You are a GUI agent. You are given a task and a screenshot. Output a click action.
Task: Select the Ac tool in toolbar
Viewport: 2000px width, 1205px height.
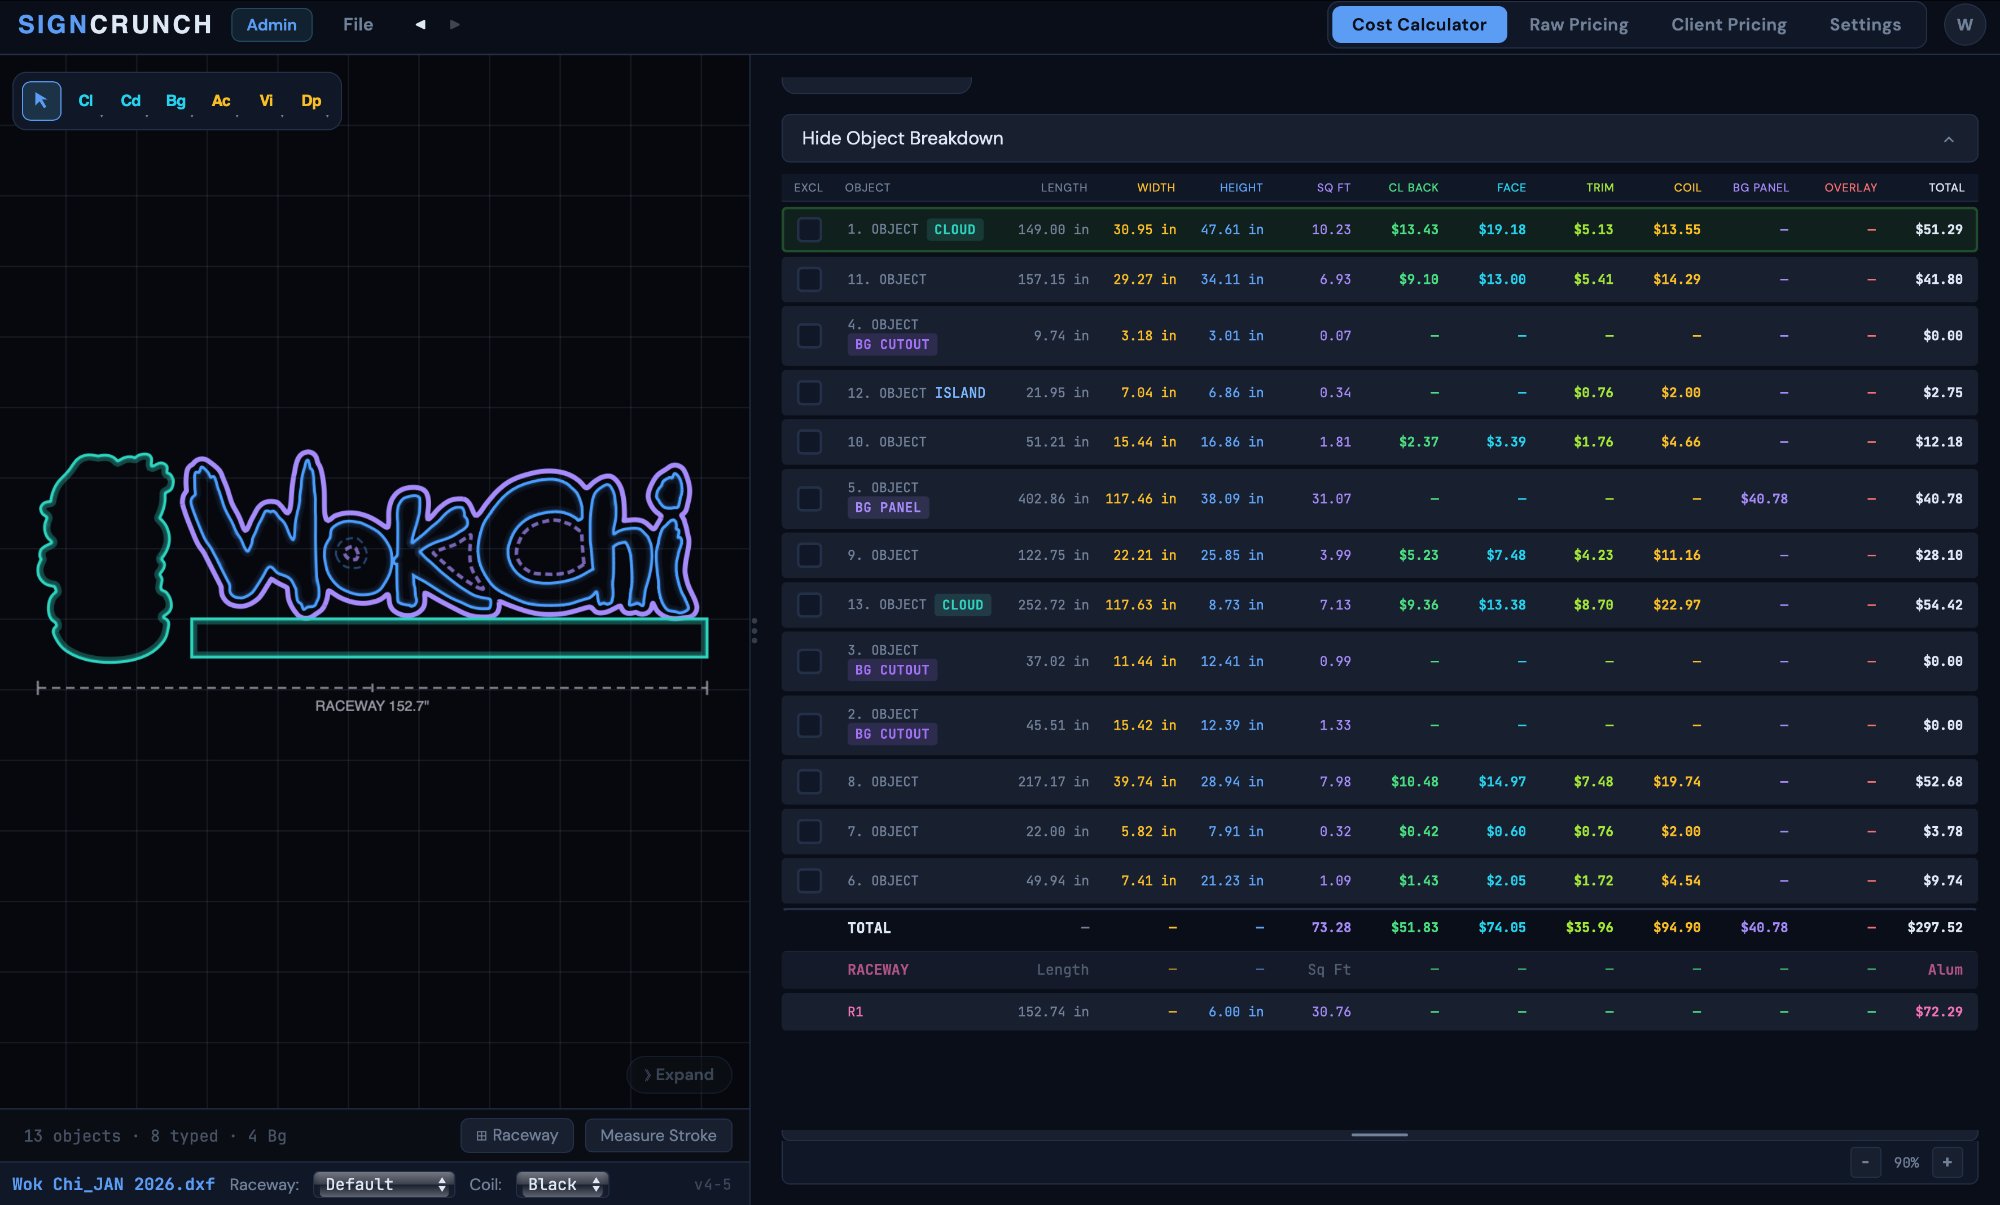pyautogui.click(x=221, y=101)
